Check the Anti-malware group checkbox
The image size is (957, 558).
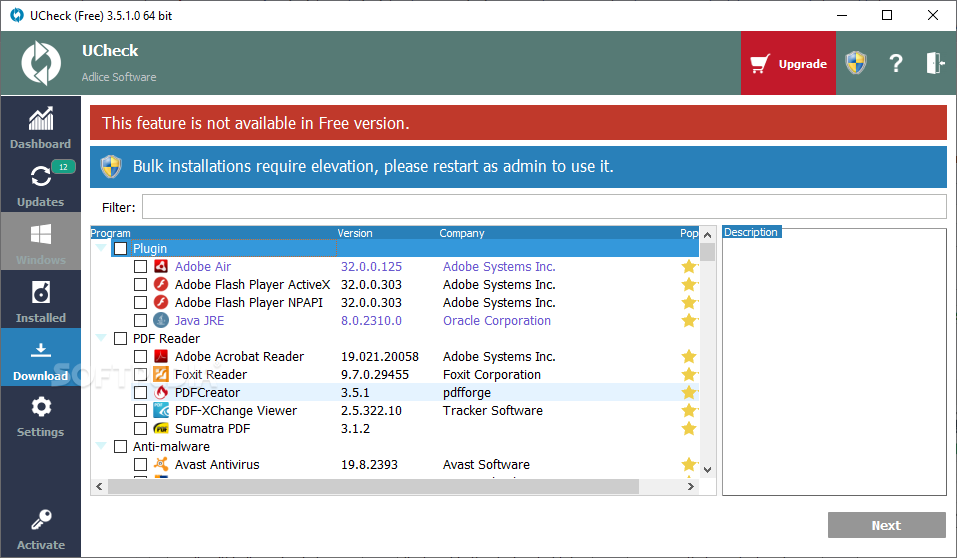point(120,446)
